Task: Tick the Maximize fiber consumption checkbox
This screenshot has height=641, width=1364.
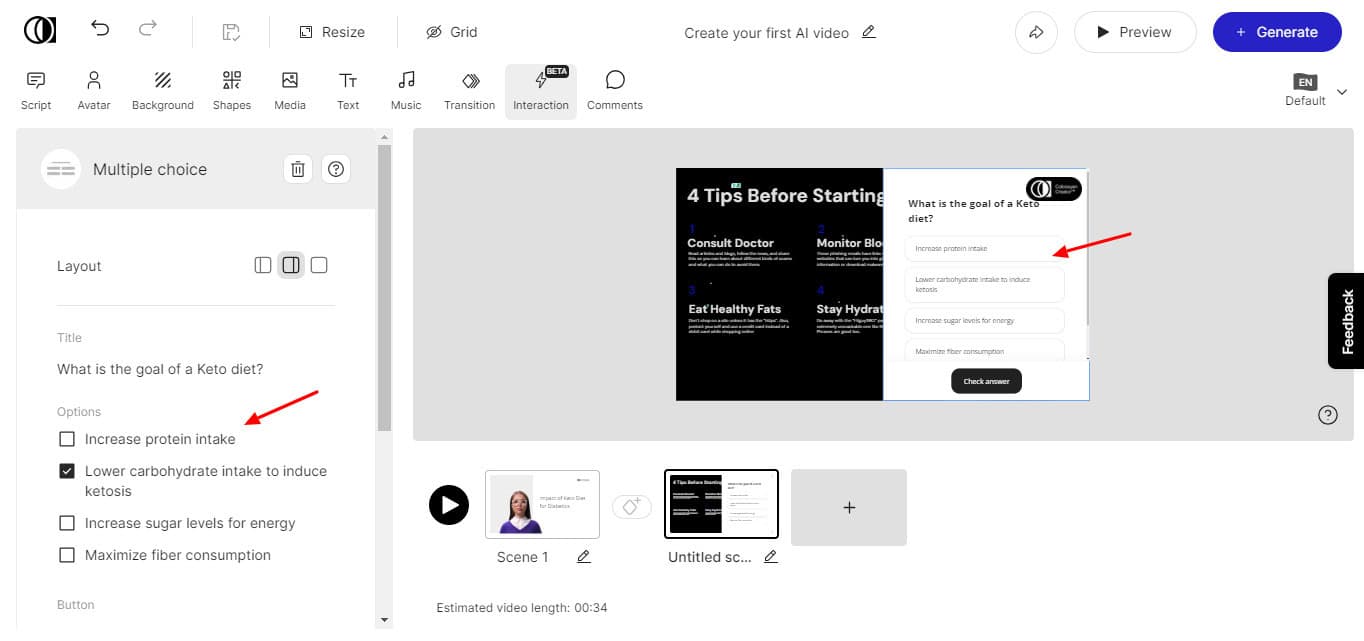Action: coord(67,555)
